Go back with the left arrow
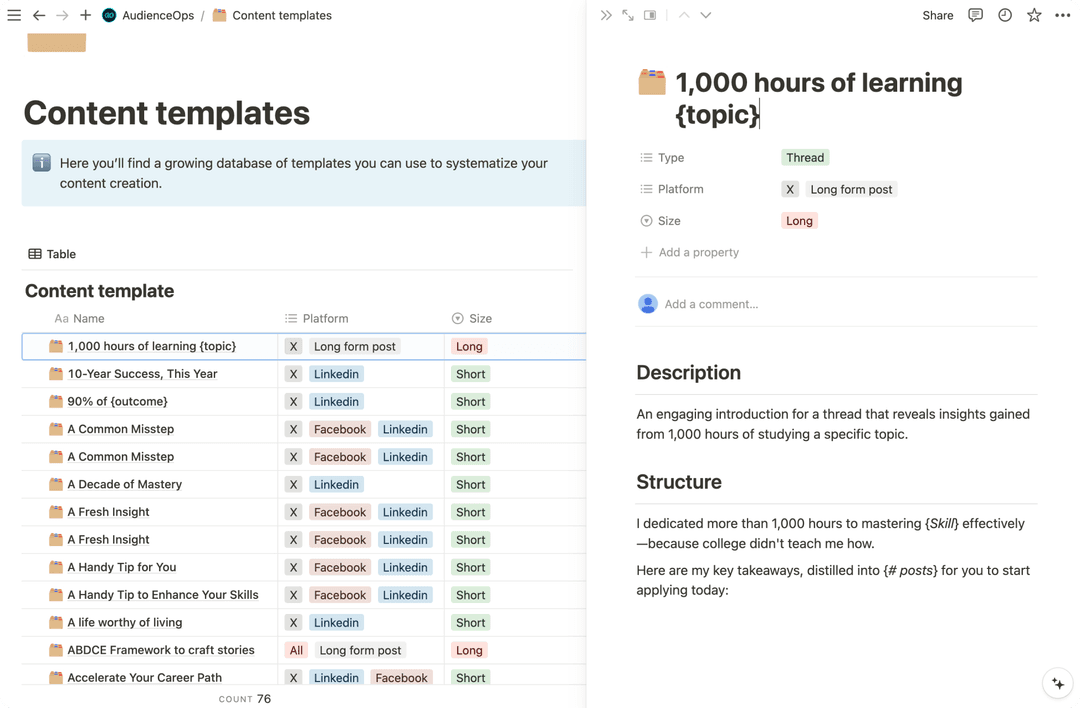Viewport: 1080px width, 708px height. tap(39, 16)
